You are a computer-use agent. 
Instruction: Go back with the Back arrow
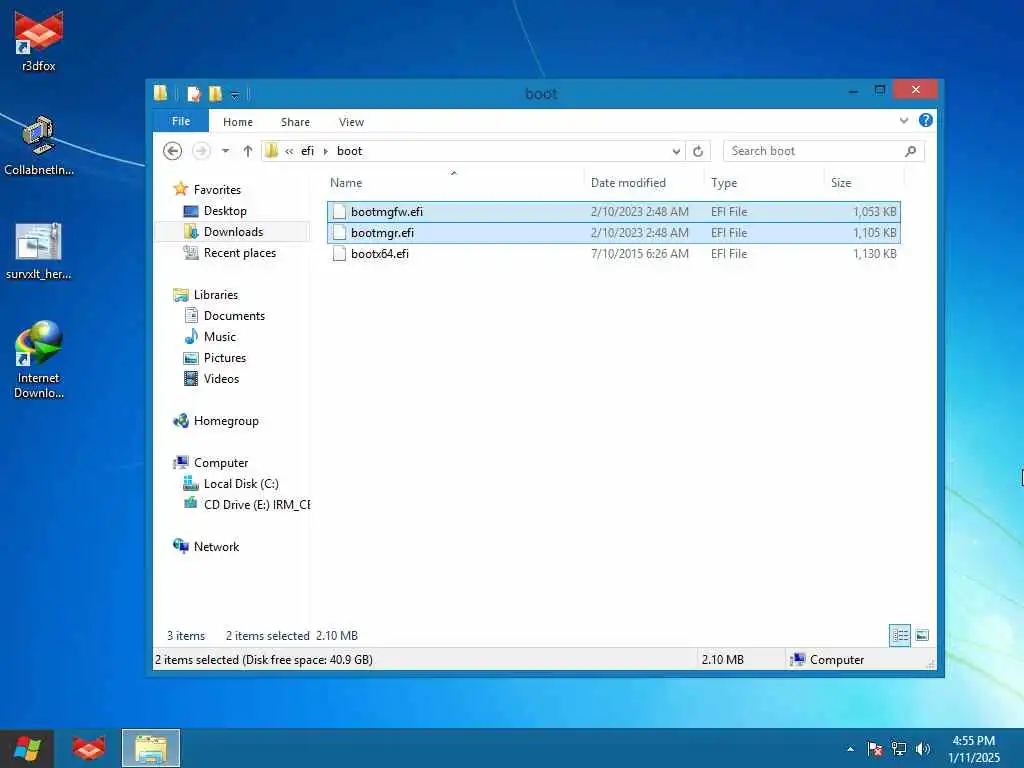172,151
